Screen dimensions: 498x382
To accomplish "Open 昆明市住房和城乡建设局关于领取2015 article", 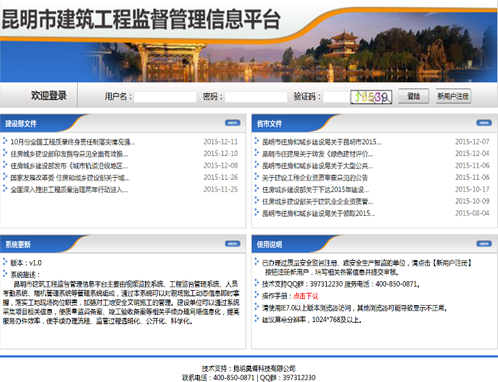I will (x=318, y=213).
